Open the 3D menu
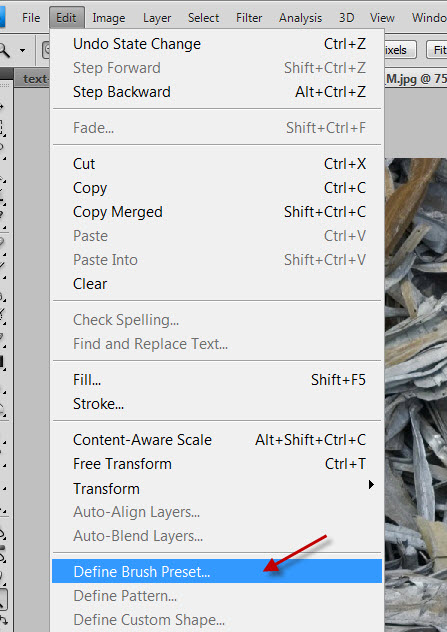The height and width of the screenshot is (632, 447). point(347,18)
